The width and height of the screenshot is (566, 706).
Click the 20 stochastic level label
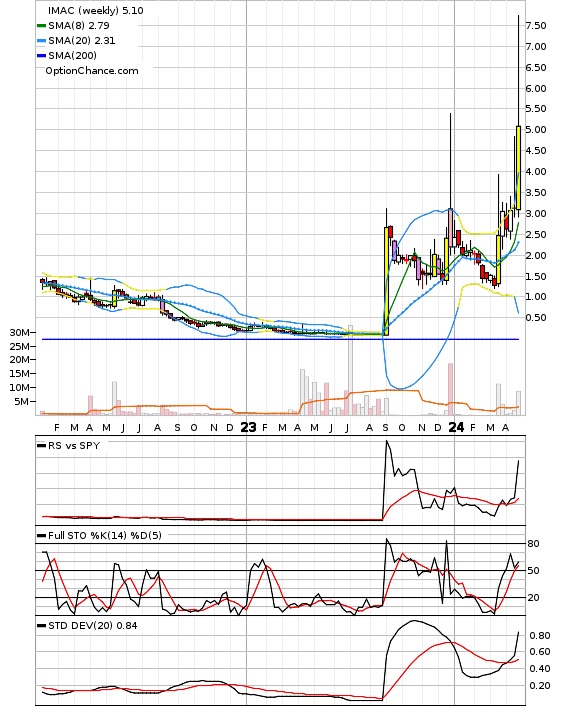[533, 597]
